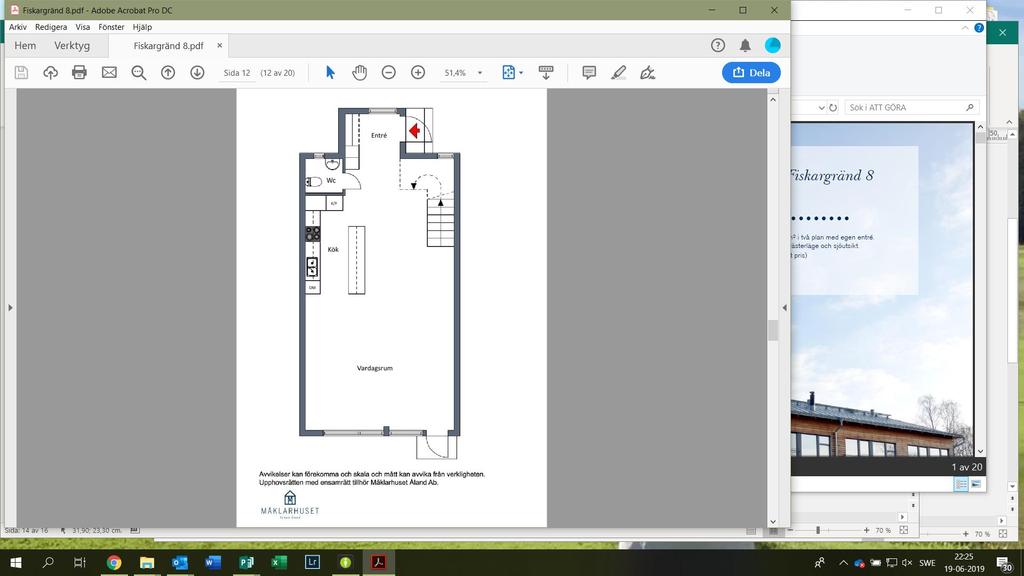Send the file by email envelope icon
The height and width of the screenshot is (576, 1024).
[109, 72]
